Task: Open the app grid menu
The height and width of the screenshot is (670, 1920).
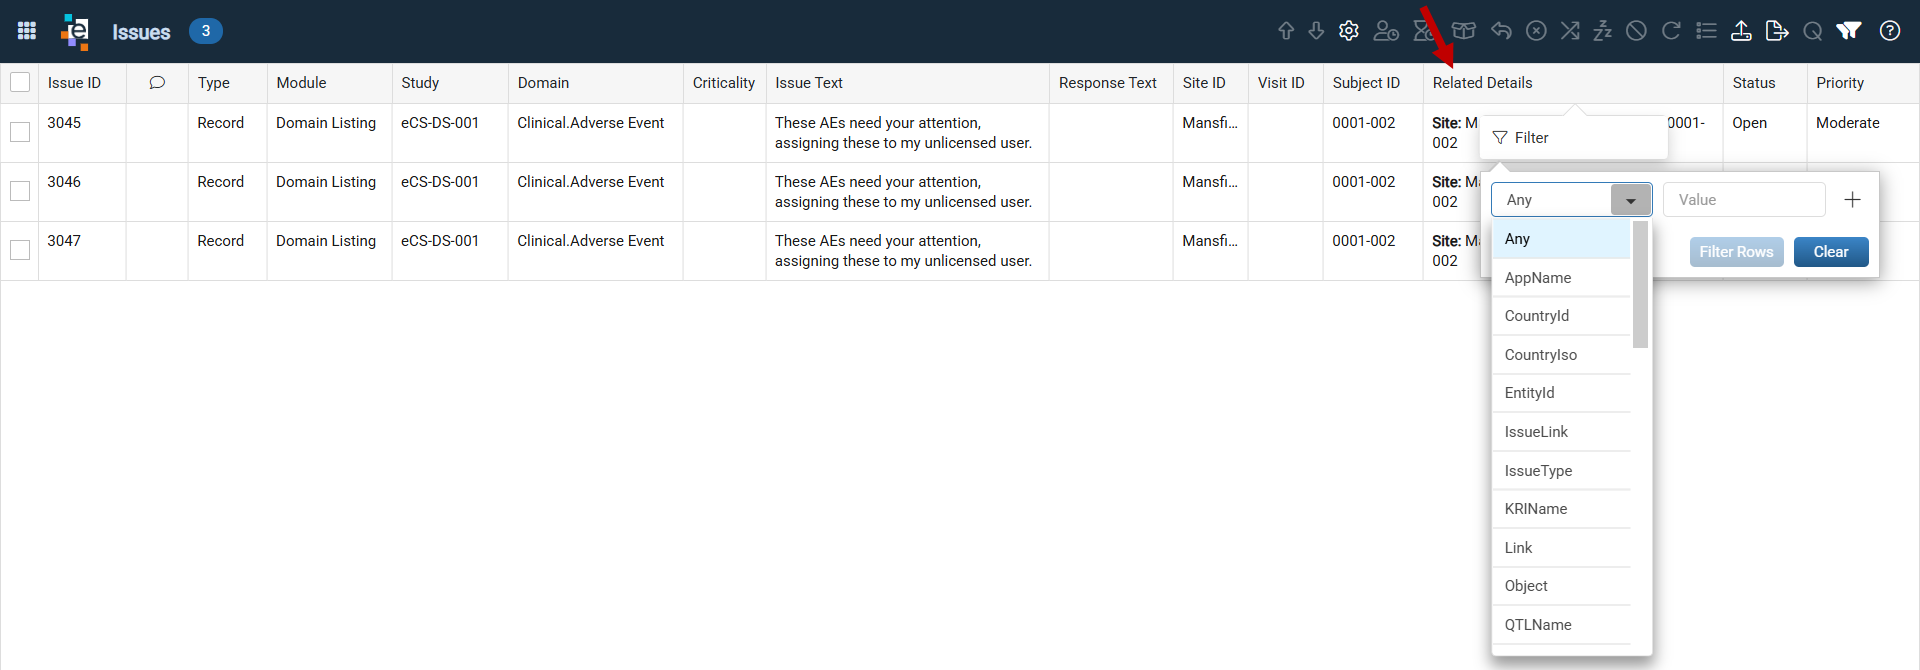Action: tap(27, 31)
